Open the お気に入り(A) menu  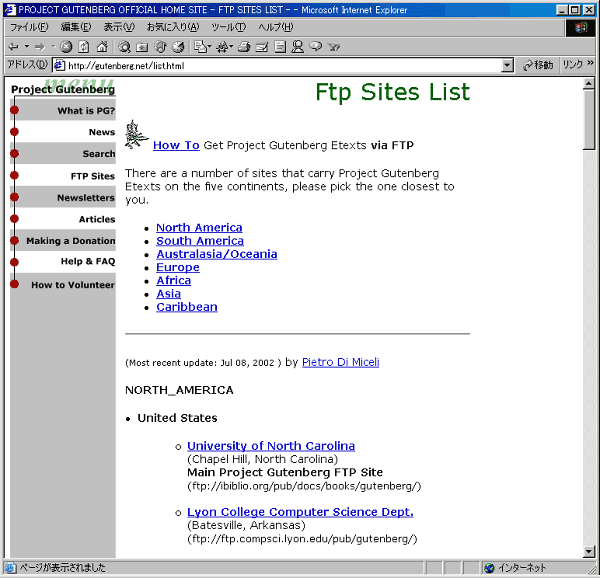173,27
